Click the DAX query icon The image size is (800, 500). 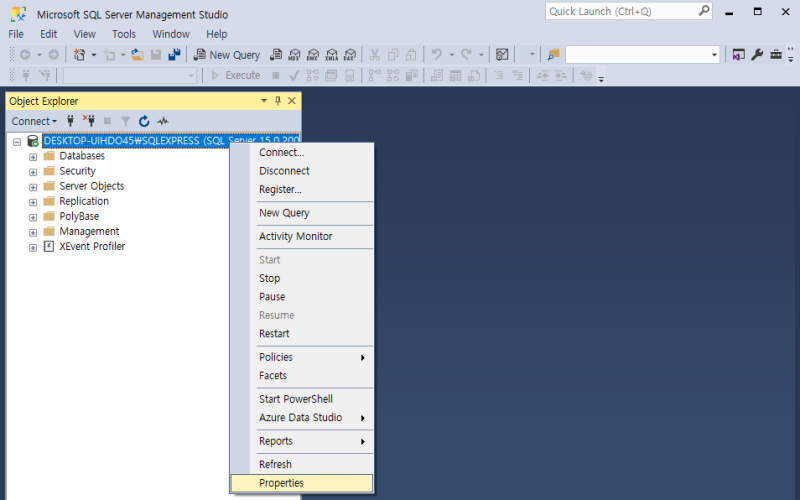[x=350, y=55]
